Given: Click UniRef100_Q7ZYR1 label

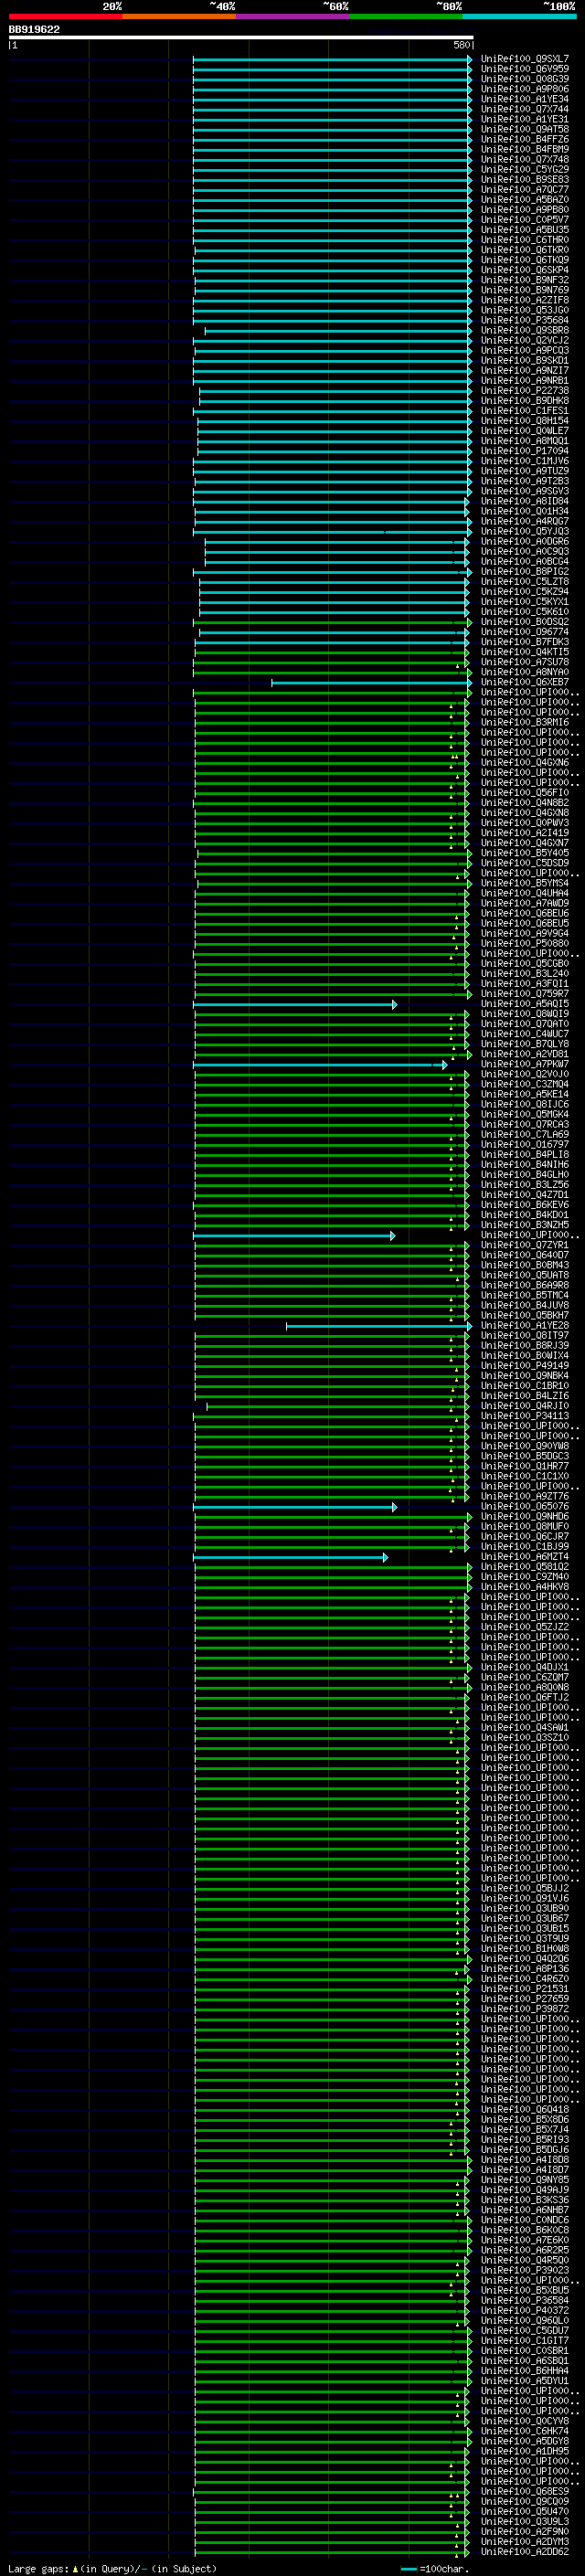Looking at the screenshot, I should [524, 1245].
